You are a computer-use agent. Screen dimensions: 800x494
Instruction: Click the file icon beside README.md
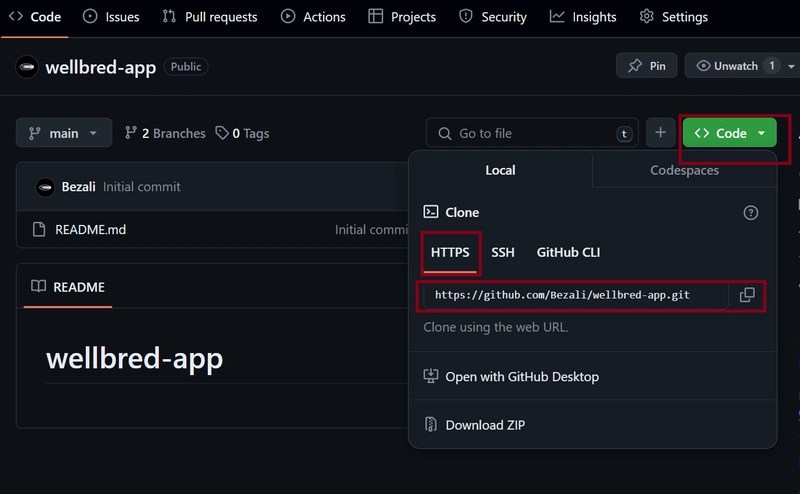[39, 230]
